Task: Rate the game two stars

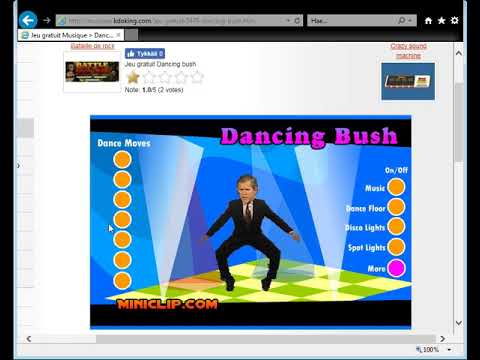Action: (x=149, y=77)
